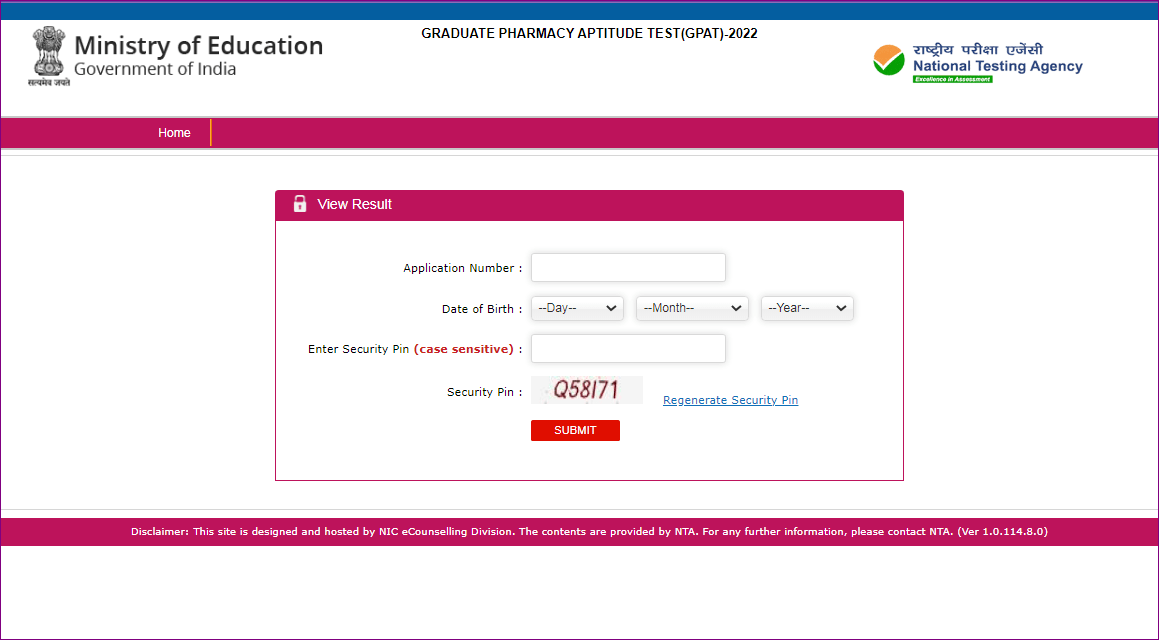Click the Q58I71 security pin image

point(587,390)
